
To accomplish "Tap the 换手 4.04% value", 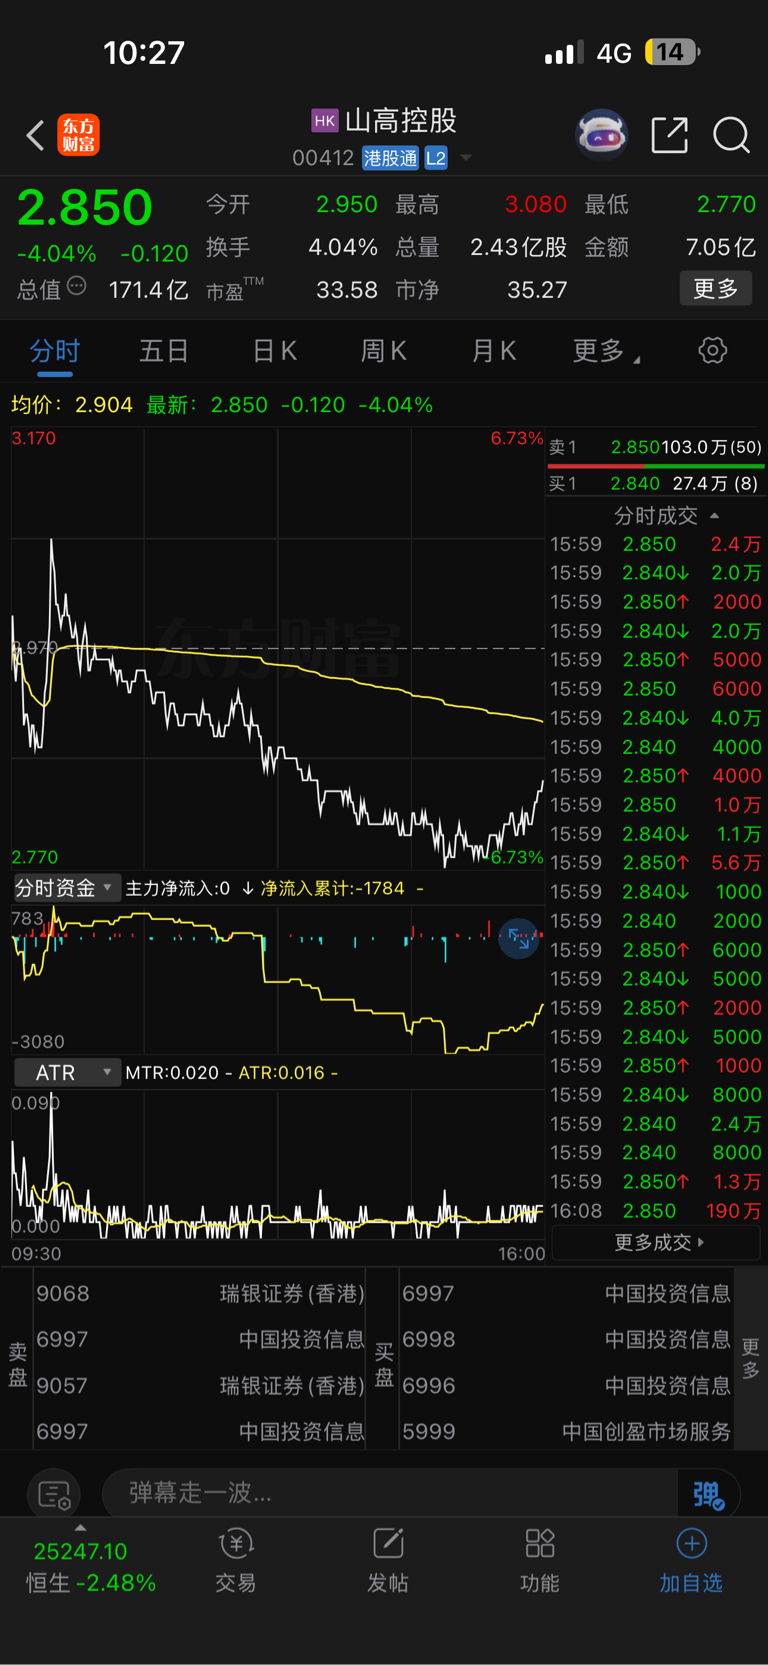I will tap(343, 247).
